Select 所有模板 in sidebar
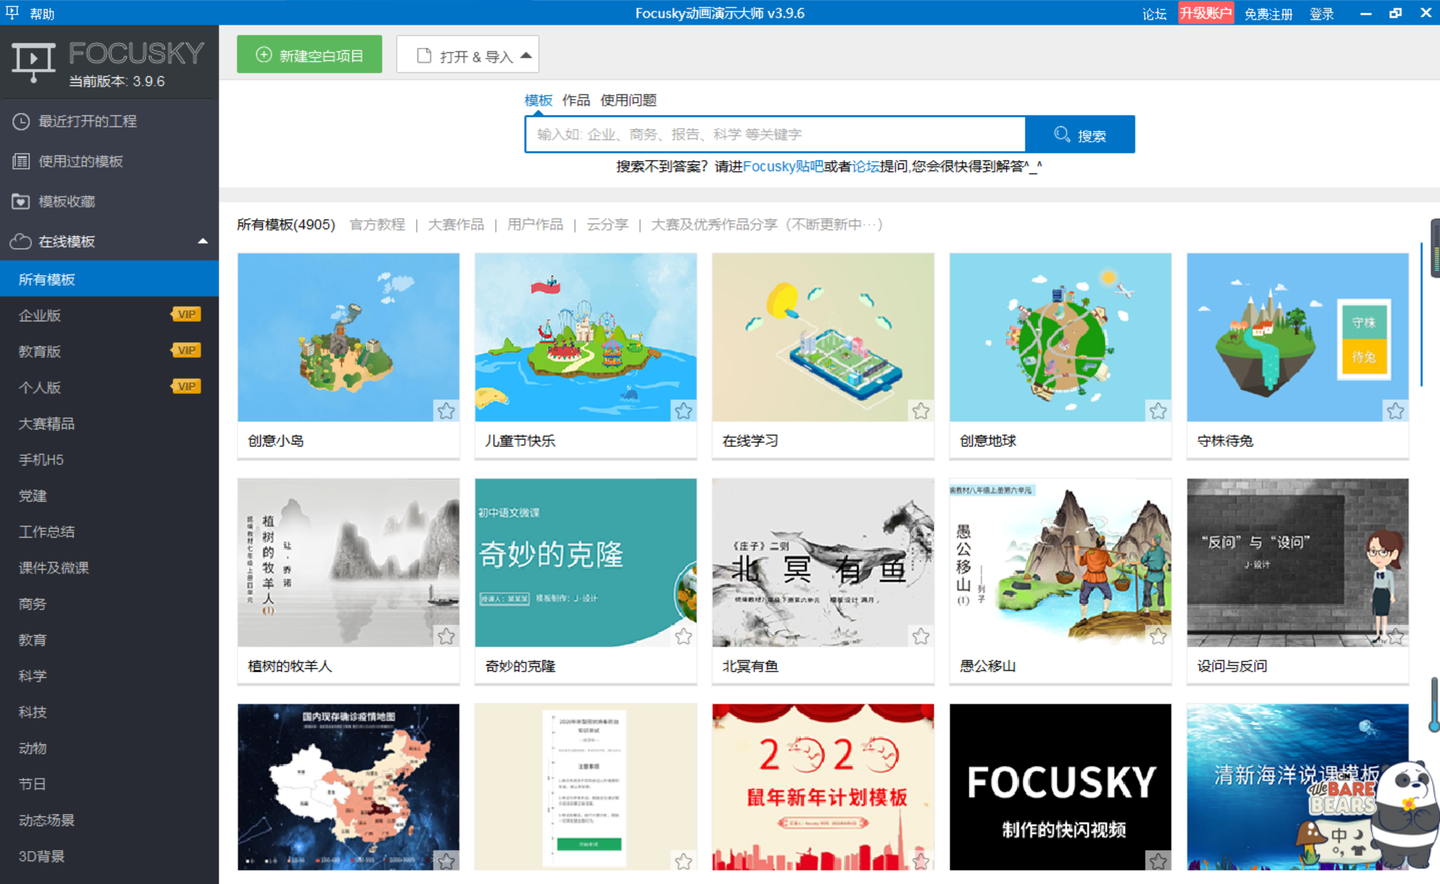Screen dimensions: 1440x884 tap(109, 279)
